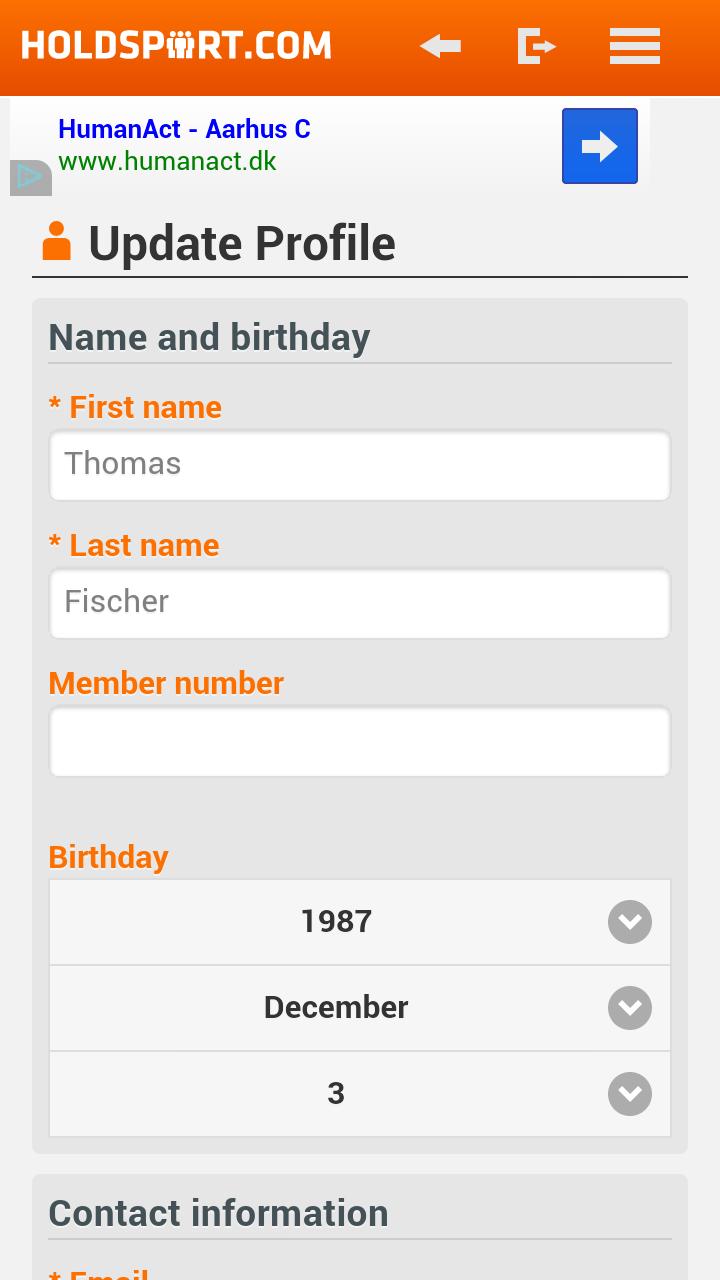Tap the Update Profile heading

tap(242, 243)
